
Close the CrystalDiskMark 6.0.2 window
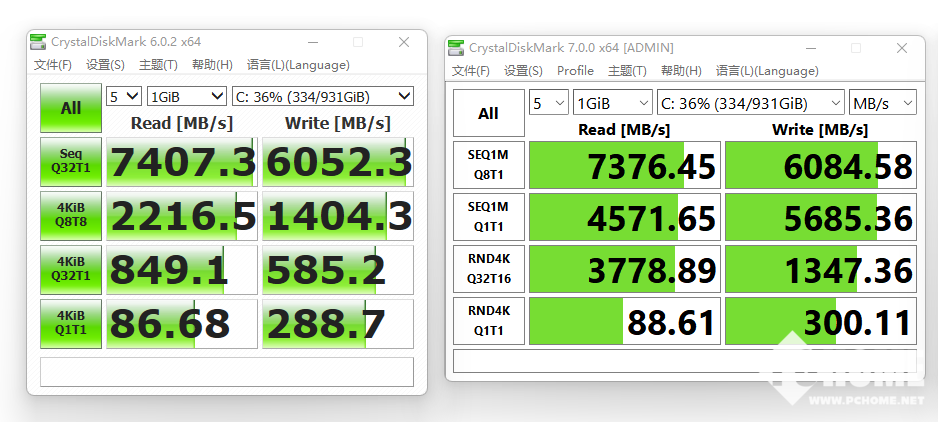pyautogui.click(x=404, y=42)
